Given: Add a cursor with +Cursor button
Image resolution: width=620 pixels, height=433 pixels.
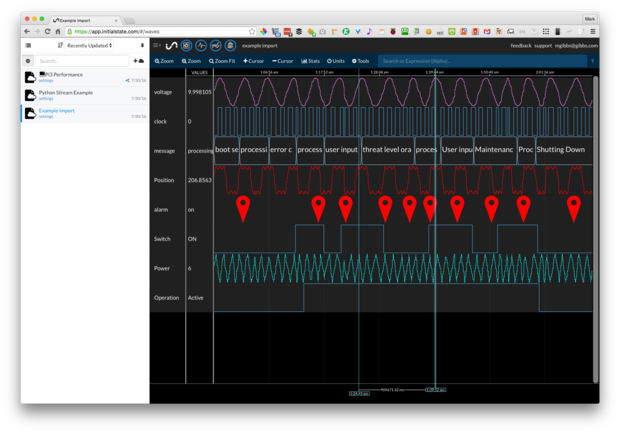Looking at the screenshot, I should (253, 61).
